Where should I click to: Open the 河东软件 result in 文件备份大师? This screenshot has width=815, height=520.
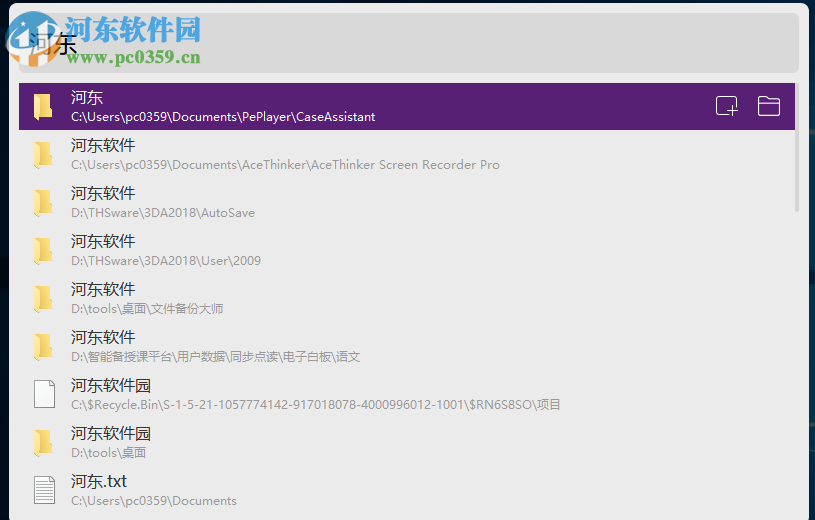(407, 298)
